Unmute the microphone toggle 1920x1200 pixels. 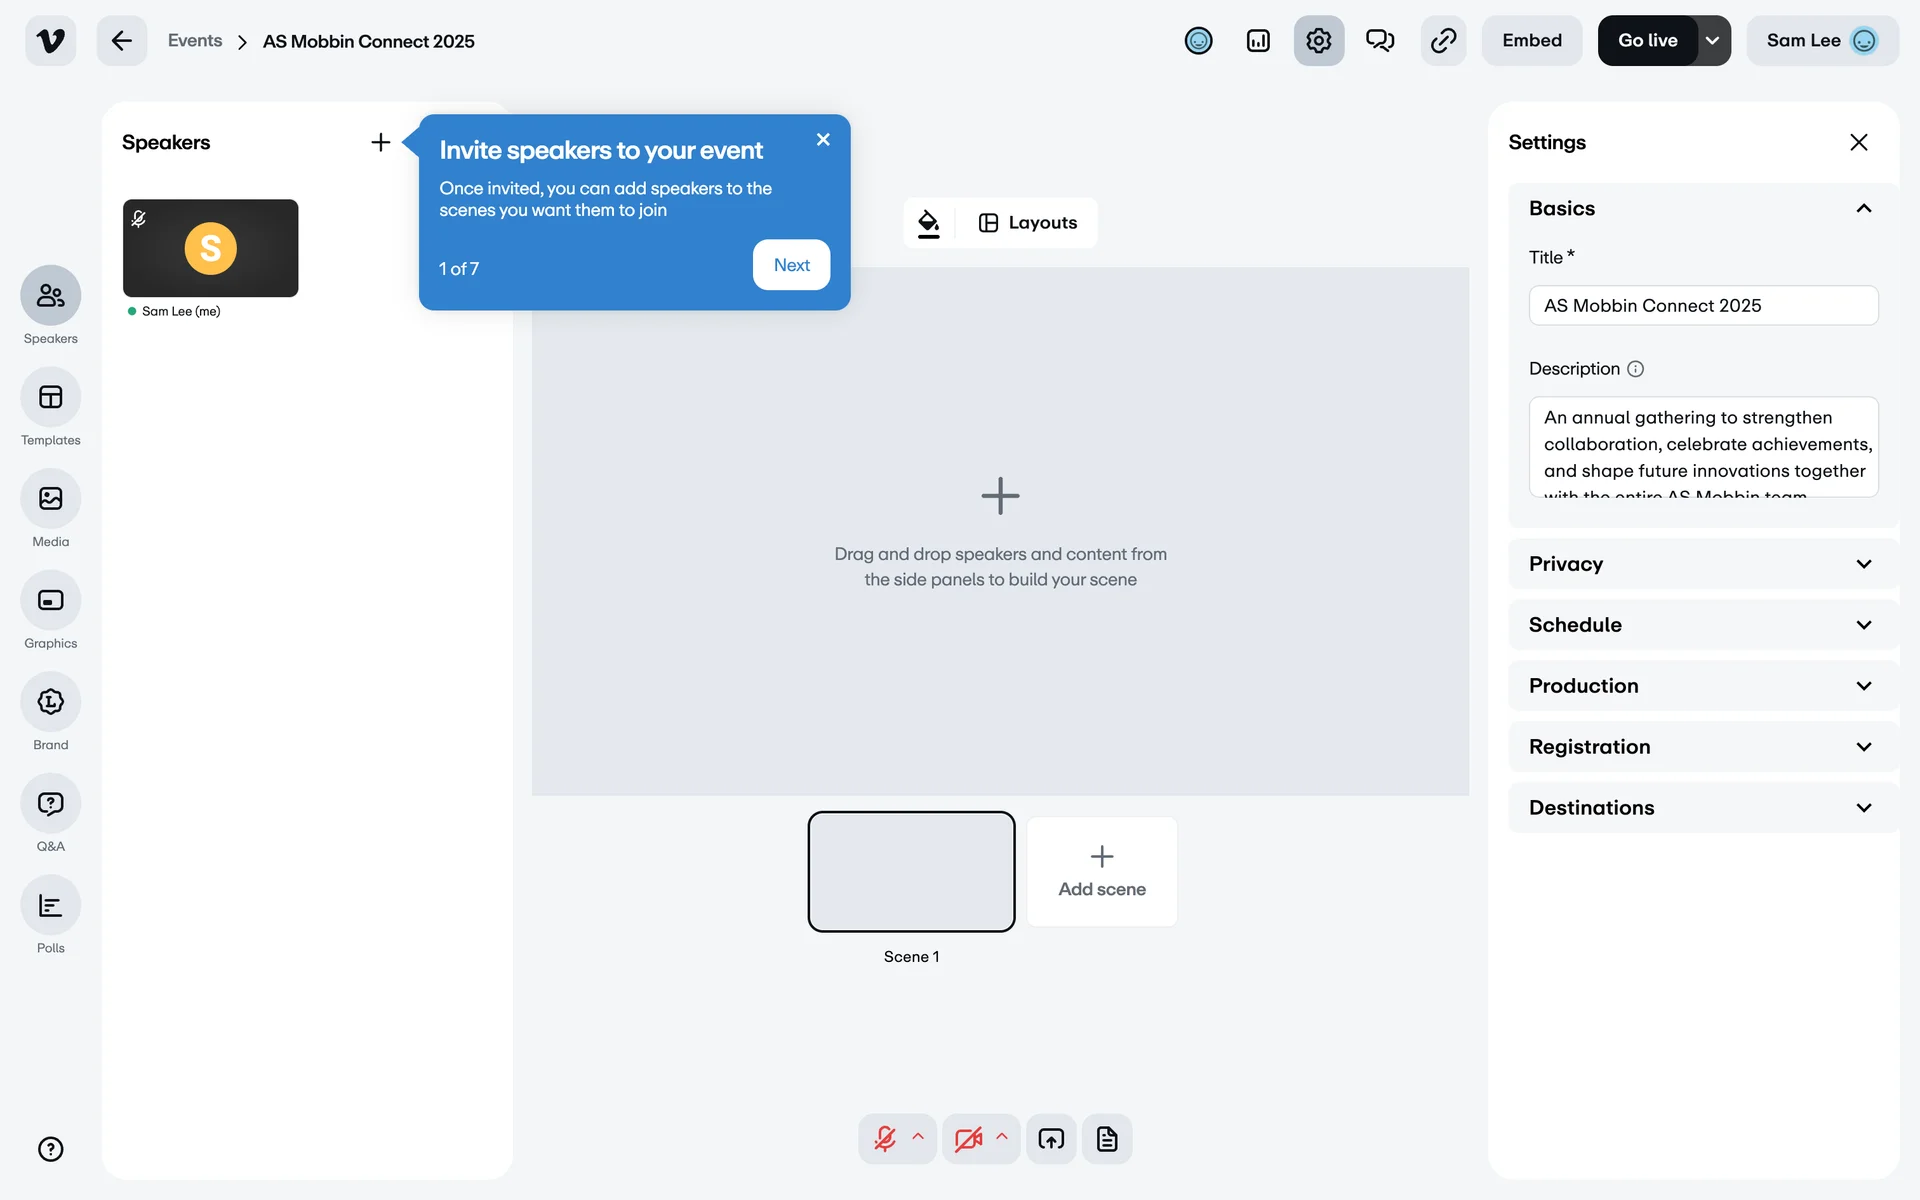[885, 1139]
